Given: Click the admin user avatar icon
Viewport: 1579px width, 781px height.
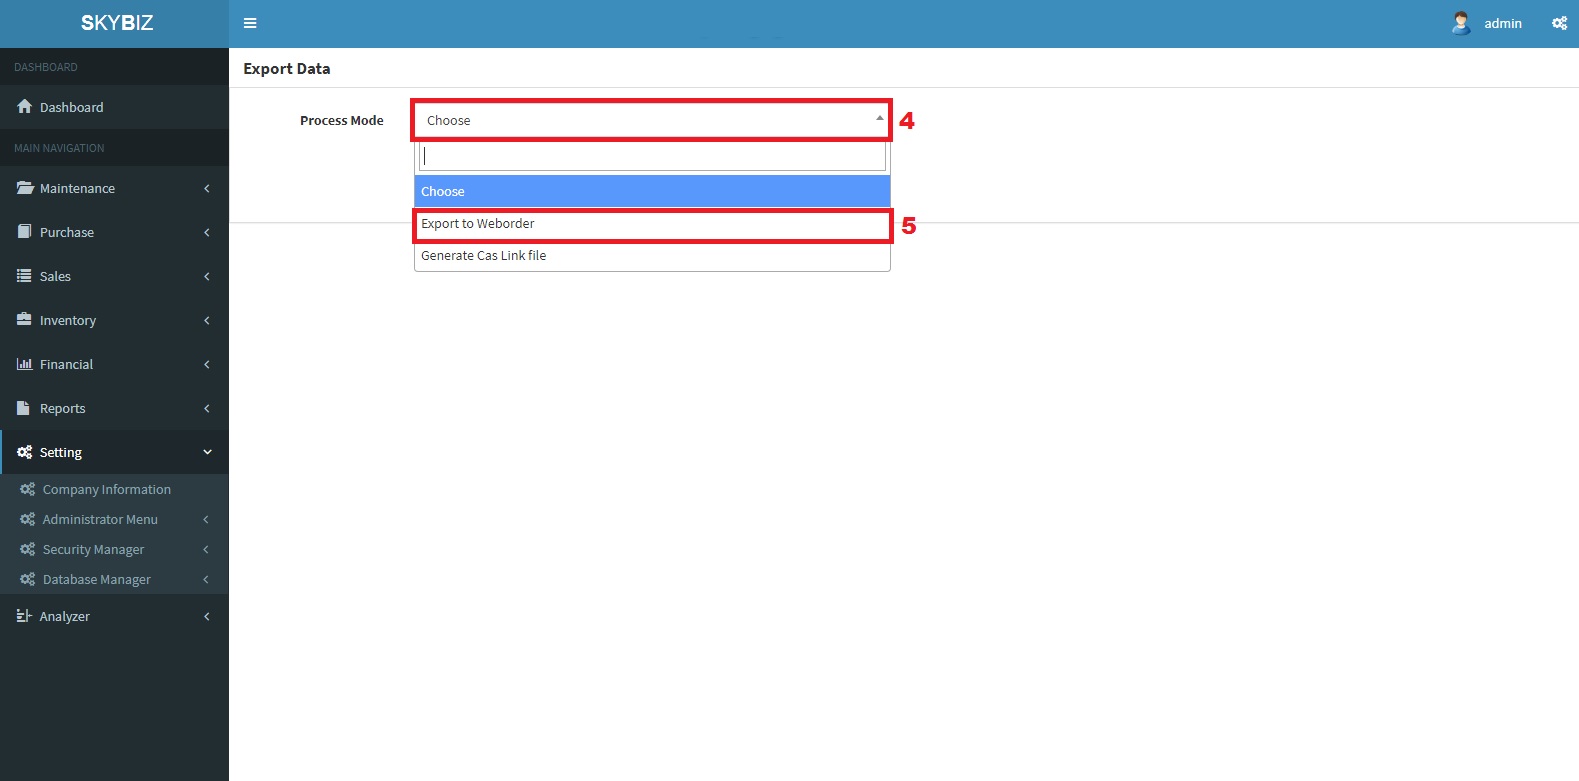Looking at the screenshot, I should [1461, 23].
